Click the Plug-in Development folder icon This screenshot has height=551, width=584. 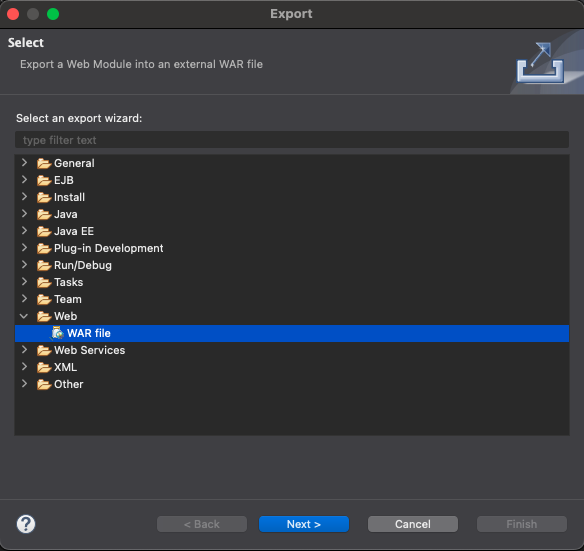(44, 248)
